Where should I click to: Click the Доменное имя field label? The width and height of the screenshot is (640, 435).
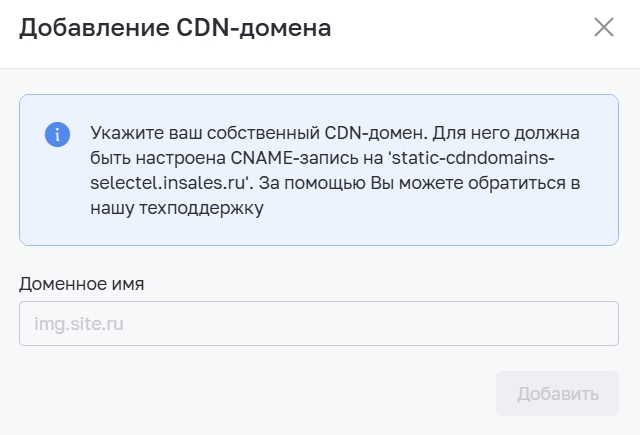point(82,284)
